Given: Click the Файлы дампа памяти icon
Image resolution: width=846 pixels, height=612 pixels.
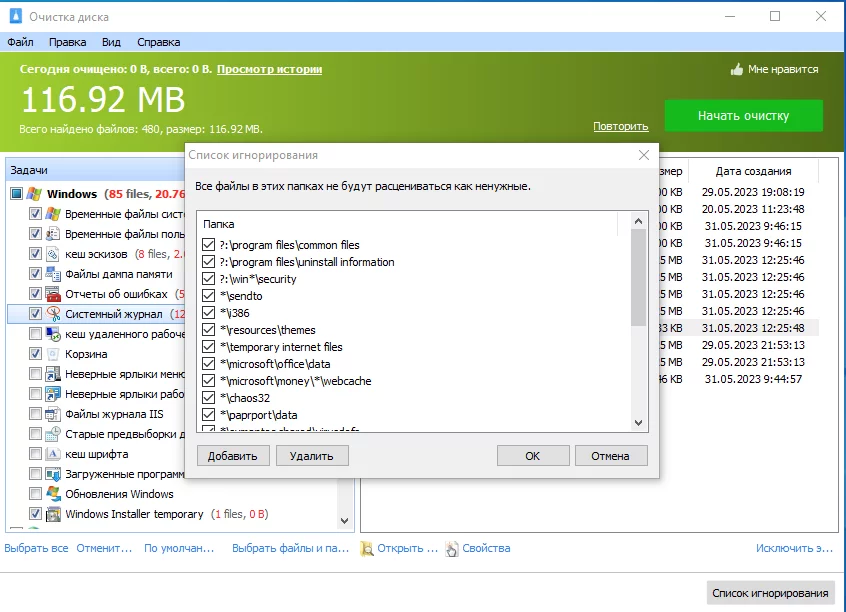Looking at the screenshot, I should (x=53, y=274).
